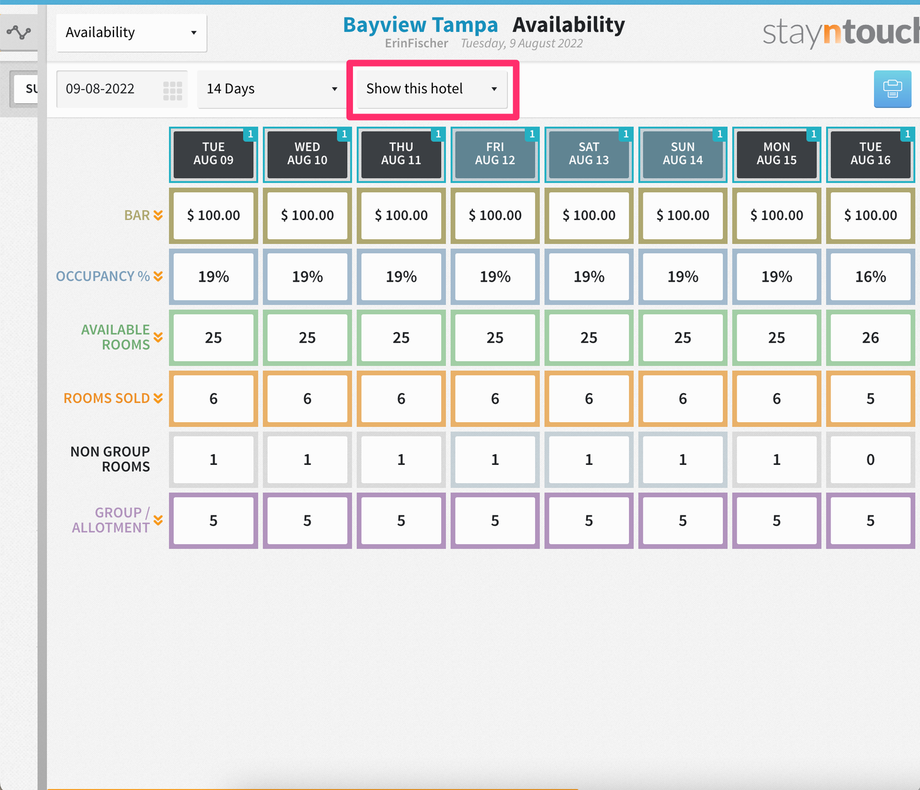Click the 26 available rooms cell
920x790 pixels.
871,337
